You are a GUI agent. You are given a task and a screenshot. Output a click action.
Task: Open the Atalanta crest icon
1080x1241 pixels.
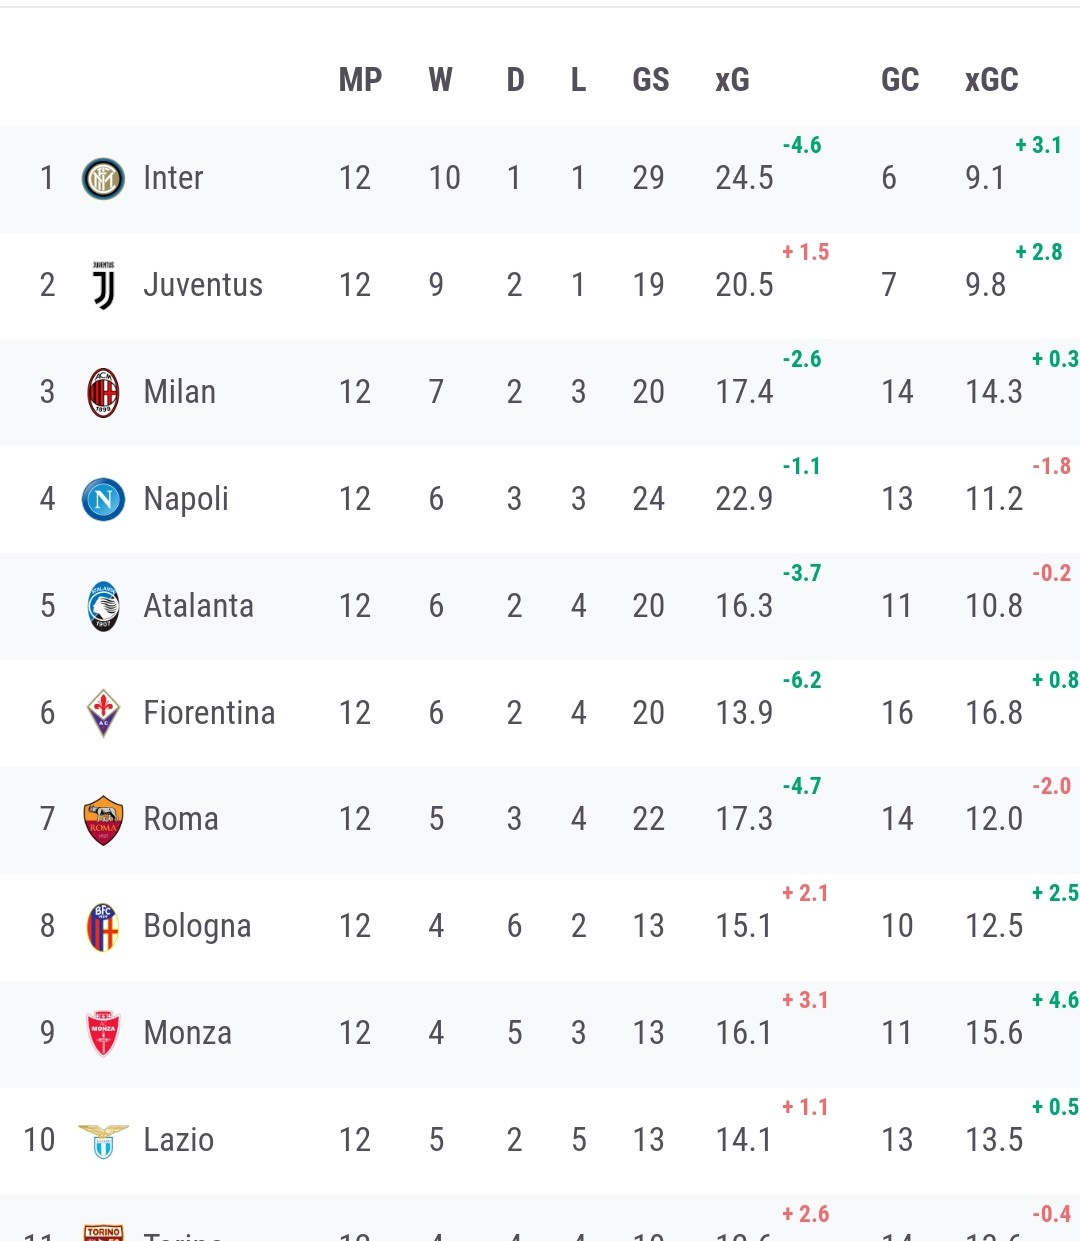tap(103, 606)
